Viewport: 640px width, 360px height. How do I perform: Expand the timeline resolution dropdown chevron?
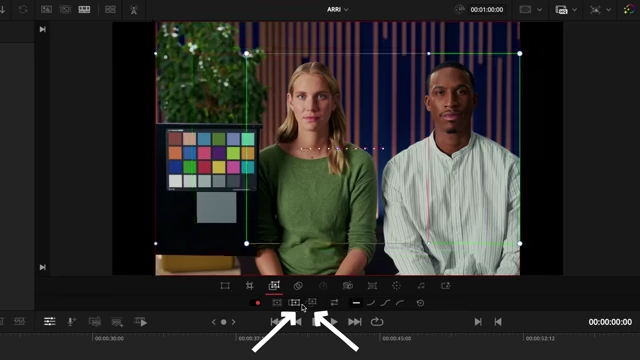click(574, 9)
